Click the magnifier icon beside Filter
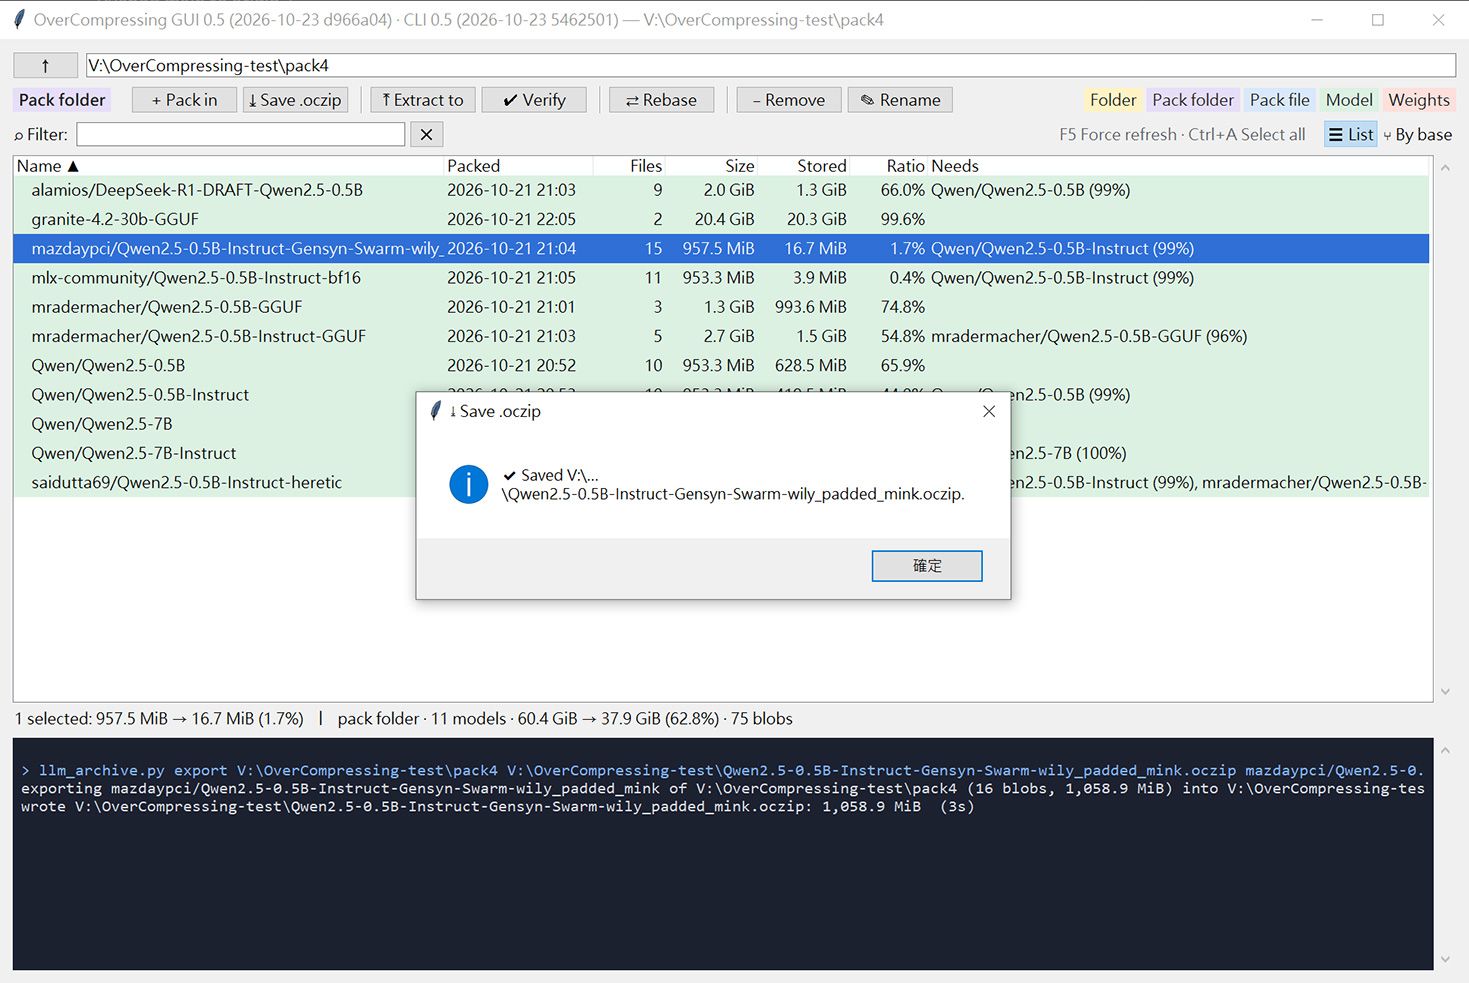 (x=19, y=135)
